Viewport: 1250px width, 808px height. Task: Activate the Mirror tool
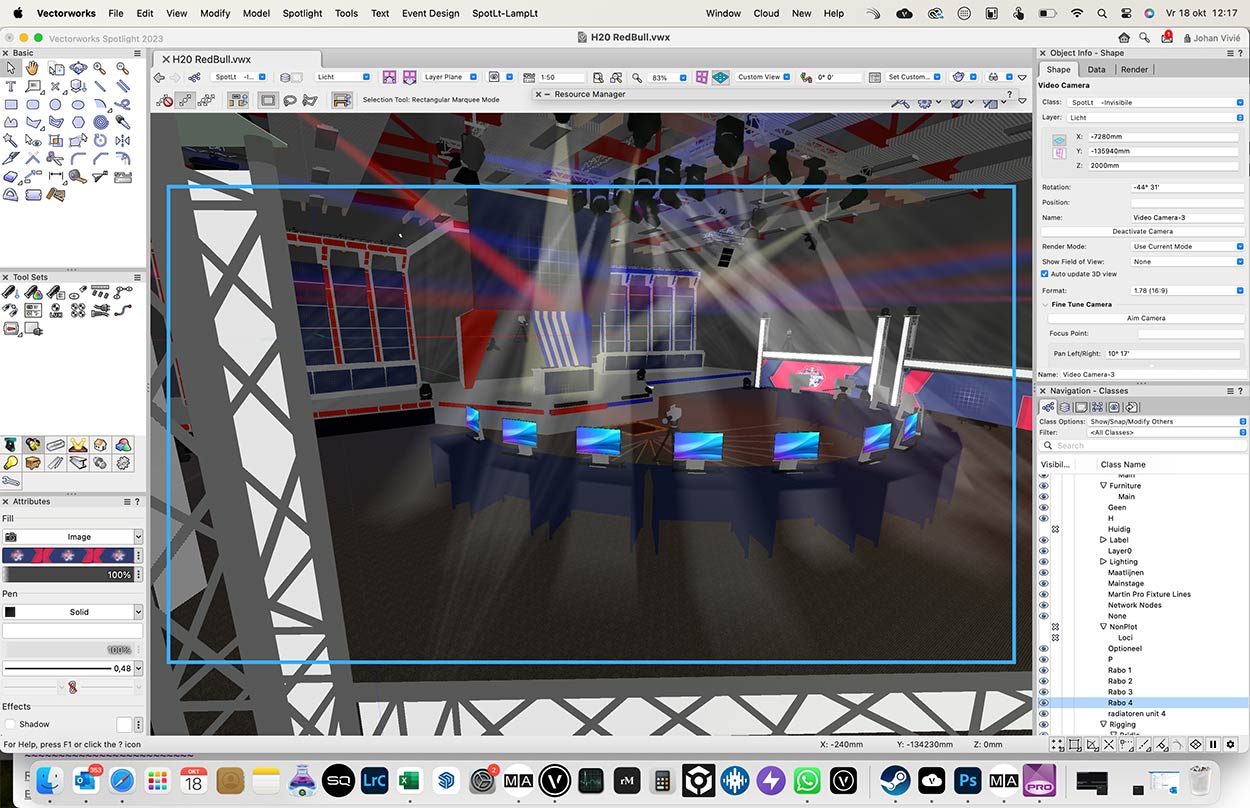[124, 140]
